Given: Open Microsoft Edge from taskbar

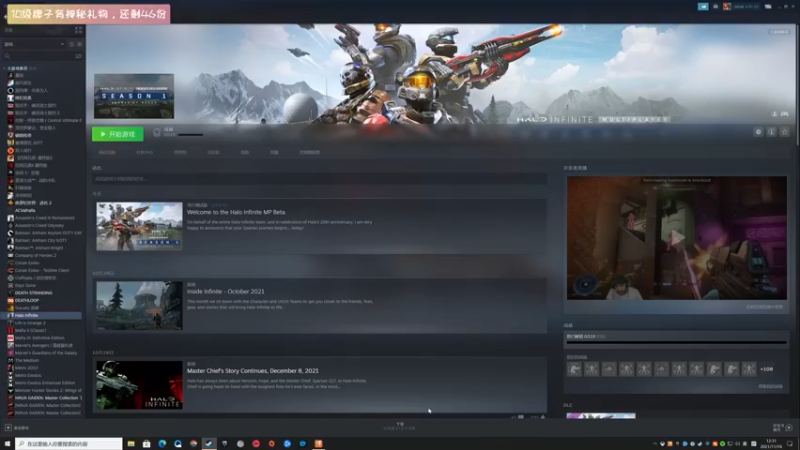Looking at the screenshot, I should [x=162, y=444].
